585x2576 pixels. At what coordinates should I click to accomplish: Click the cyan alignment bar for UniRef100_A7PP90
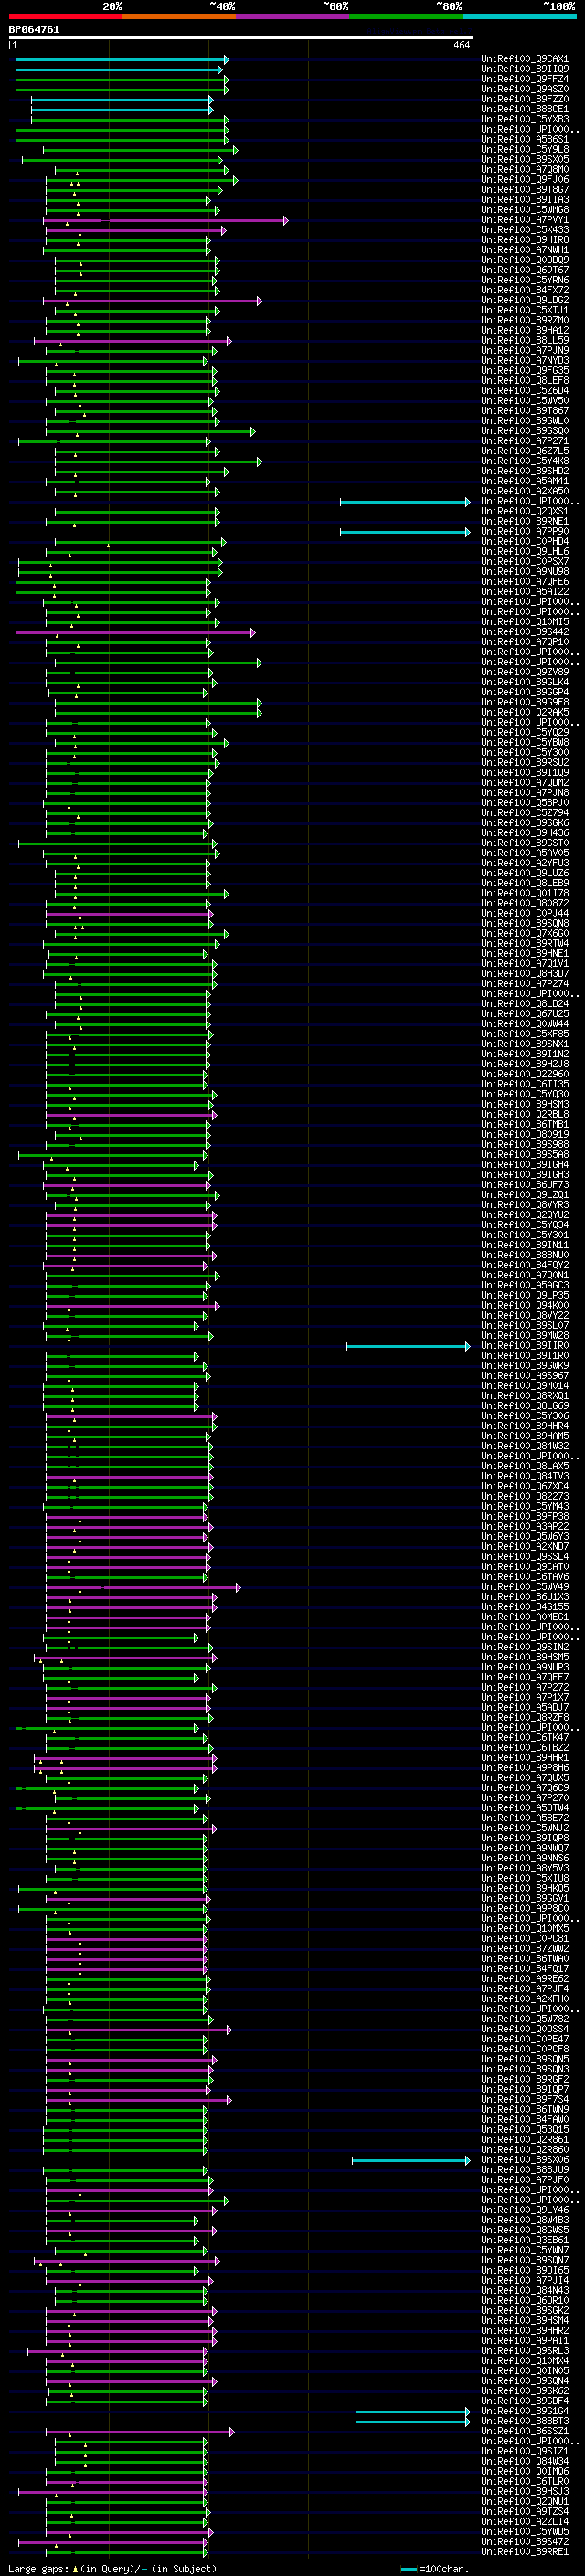pyautogui.click(x=405, y=532)
